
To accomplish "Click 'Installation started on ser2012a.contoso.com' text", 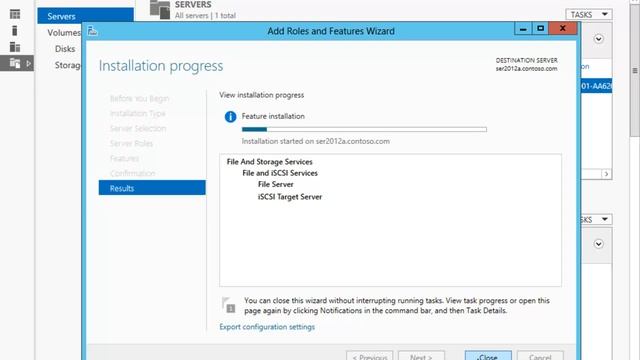I will 316,141.
